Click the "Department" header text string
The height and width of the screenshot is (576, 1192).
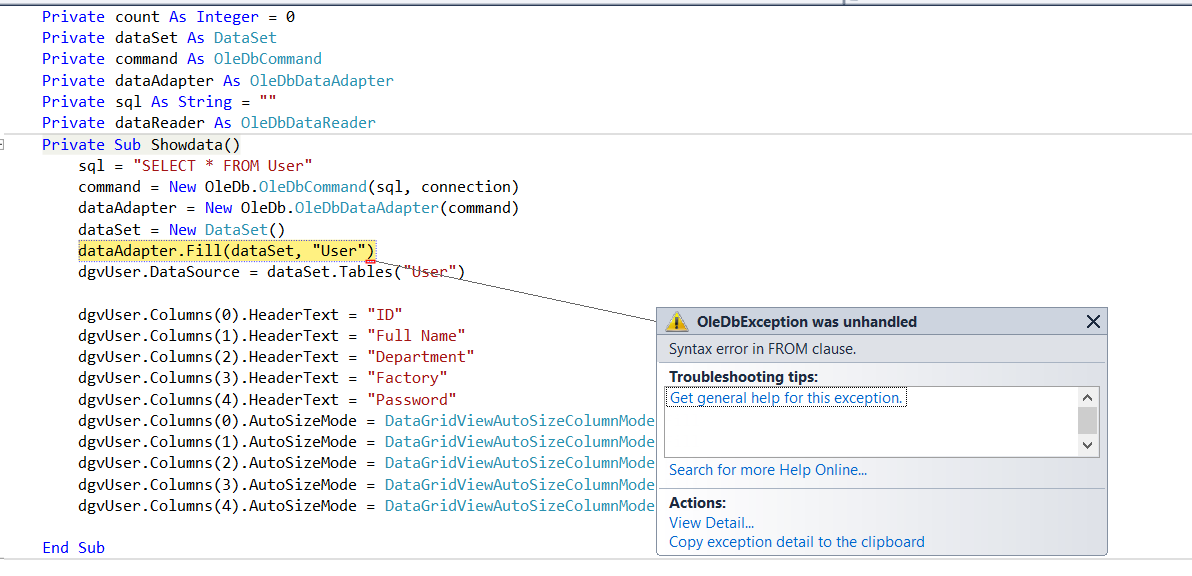tap(420, 356)
